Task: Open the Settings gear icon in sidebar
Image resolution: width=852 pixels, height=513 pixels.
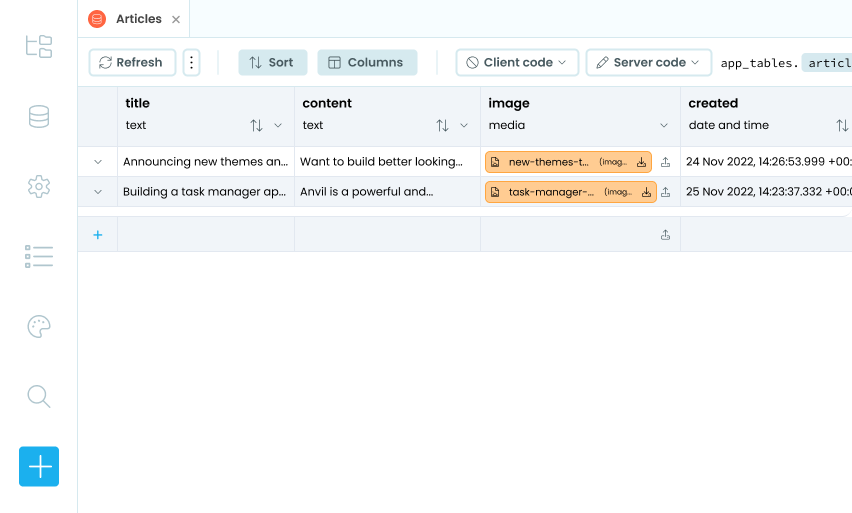Action: point(39,186)
